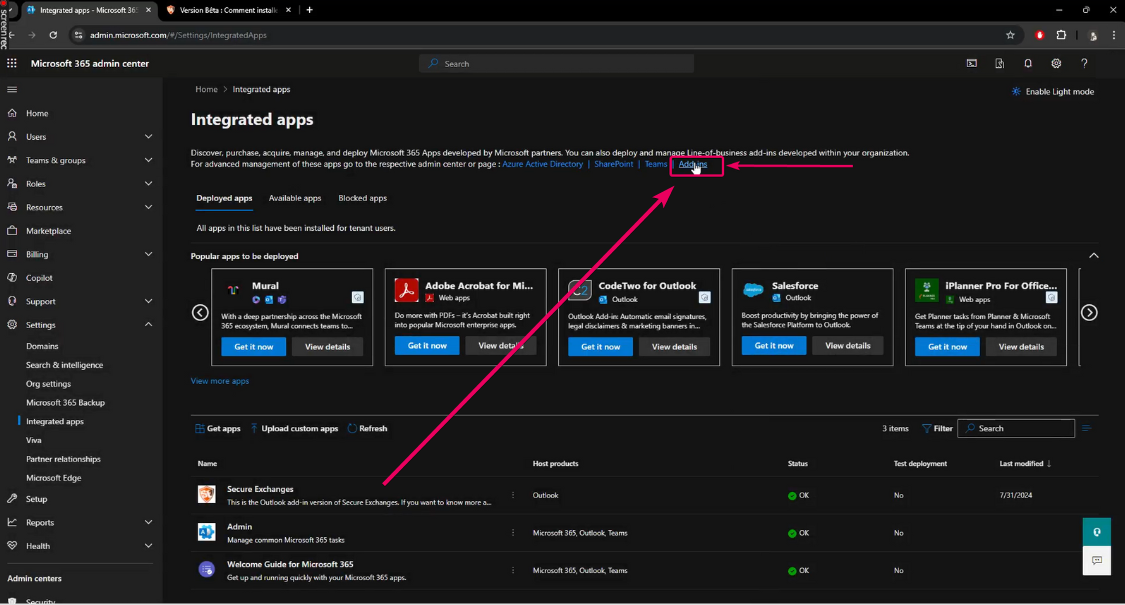Open the Filter option

[937, 428]
